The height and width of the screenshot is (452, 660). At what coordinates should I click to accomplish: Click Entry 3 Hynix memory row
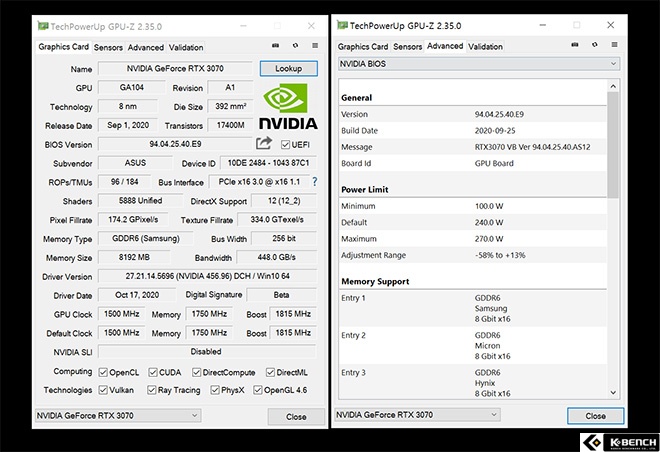click(x=473, y=382)
